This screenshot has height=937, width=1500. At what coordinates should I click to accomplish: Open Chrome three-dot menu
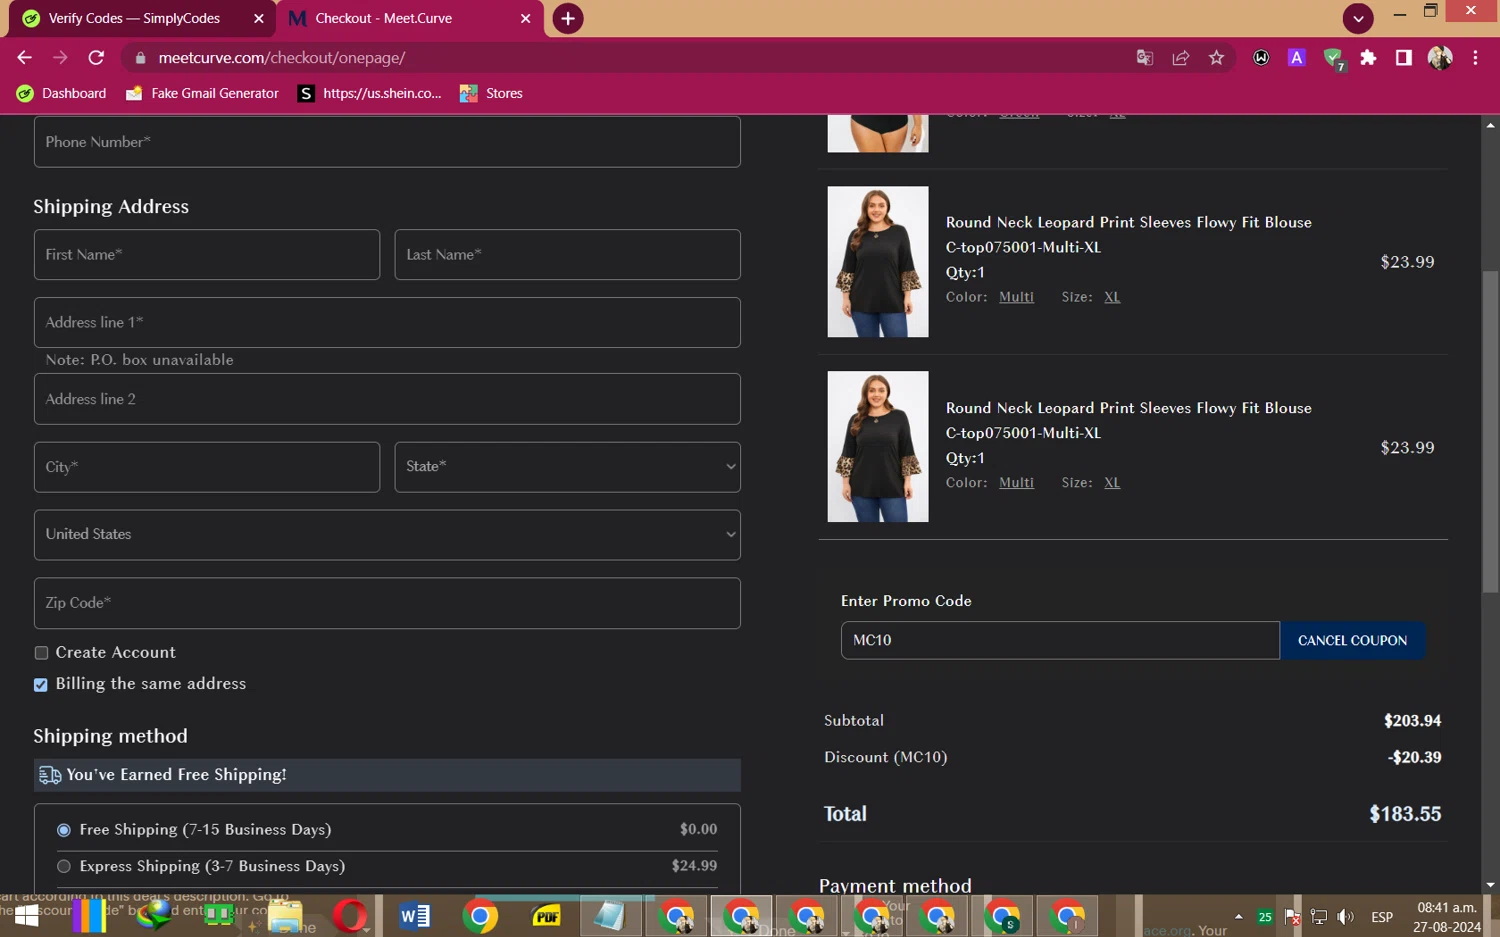(x=1475, y=58)
